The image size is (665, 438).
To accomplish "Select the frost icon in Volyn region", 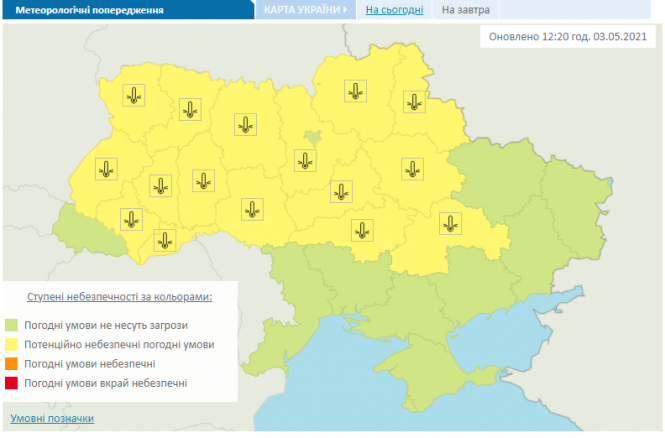I will tap(135, 96).
